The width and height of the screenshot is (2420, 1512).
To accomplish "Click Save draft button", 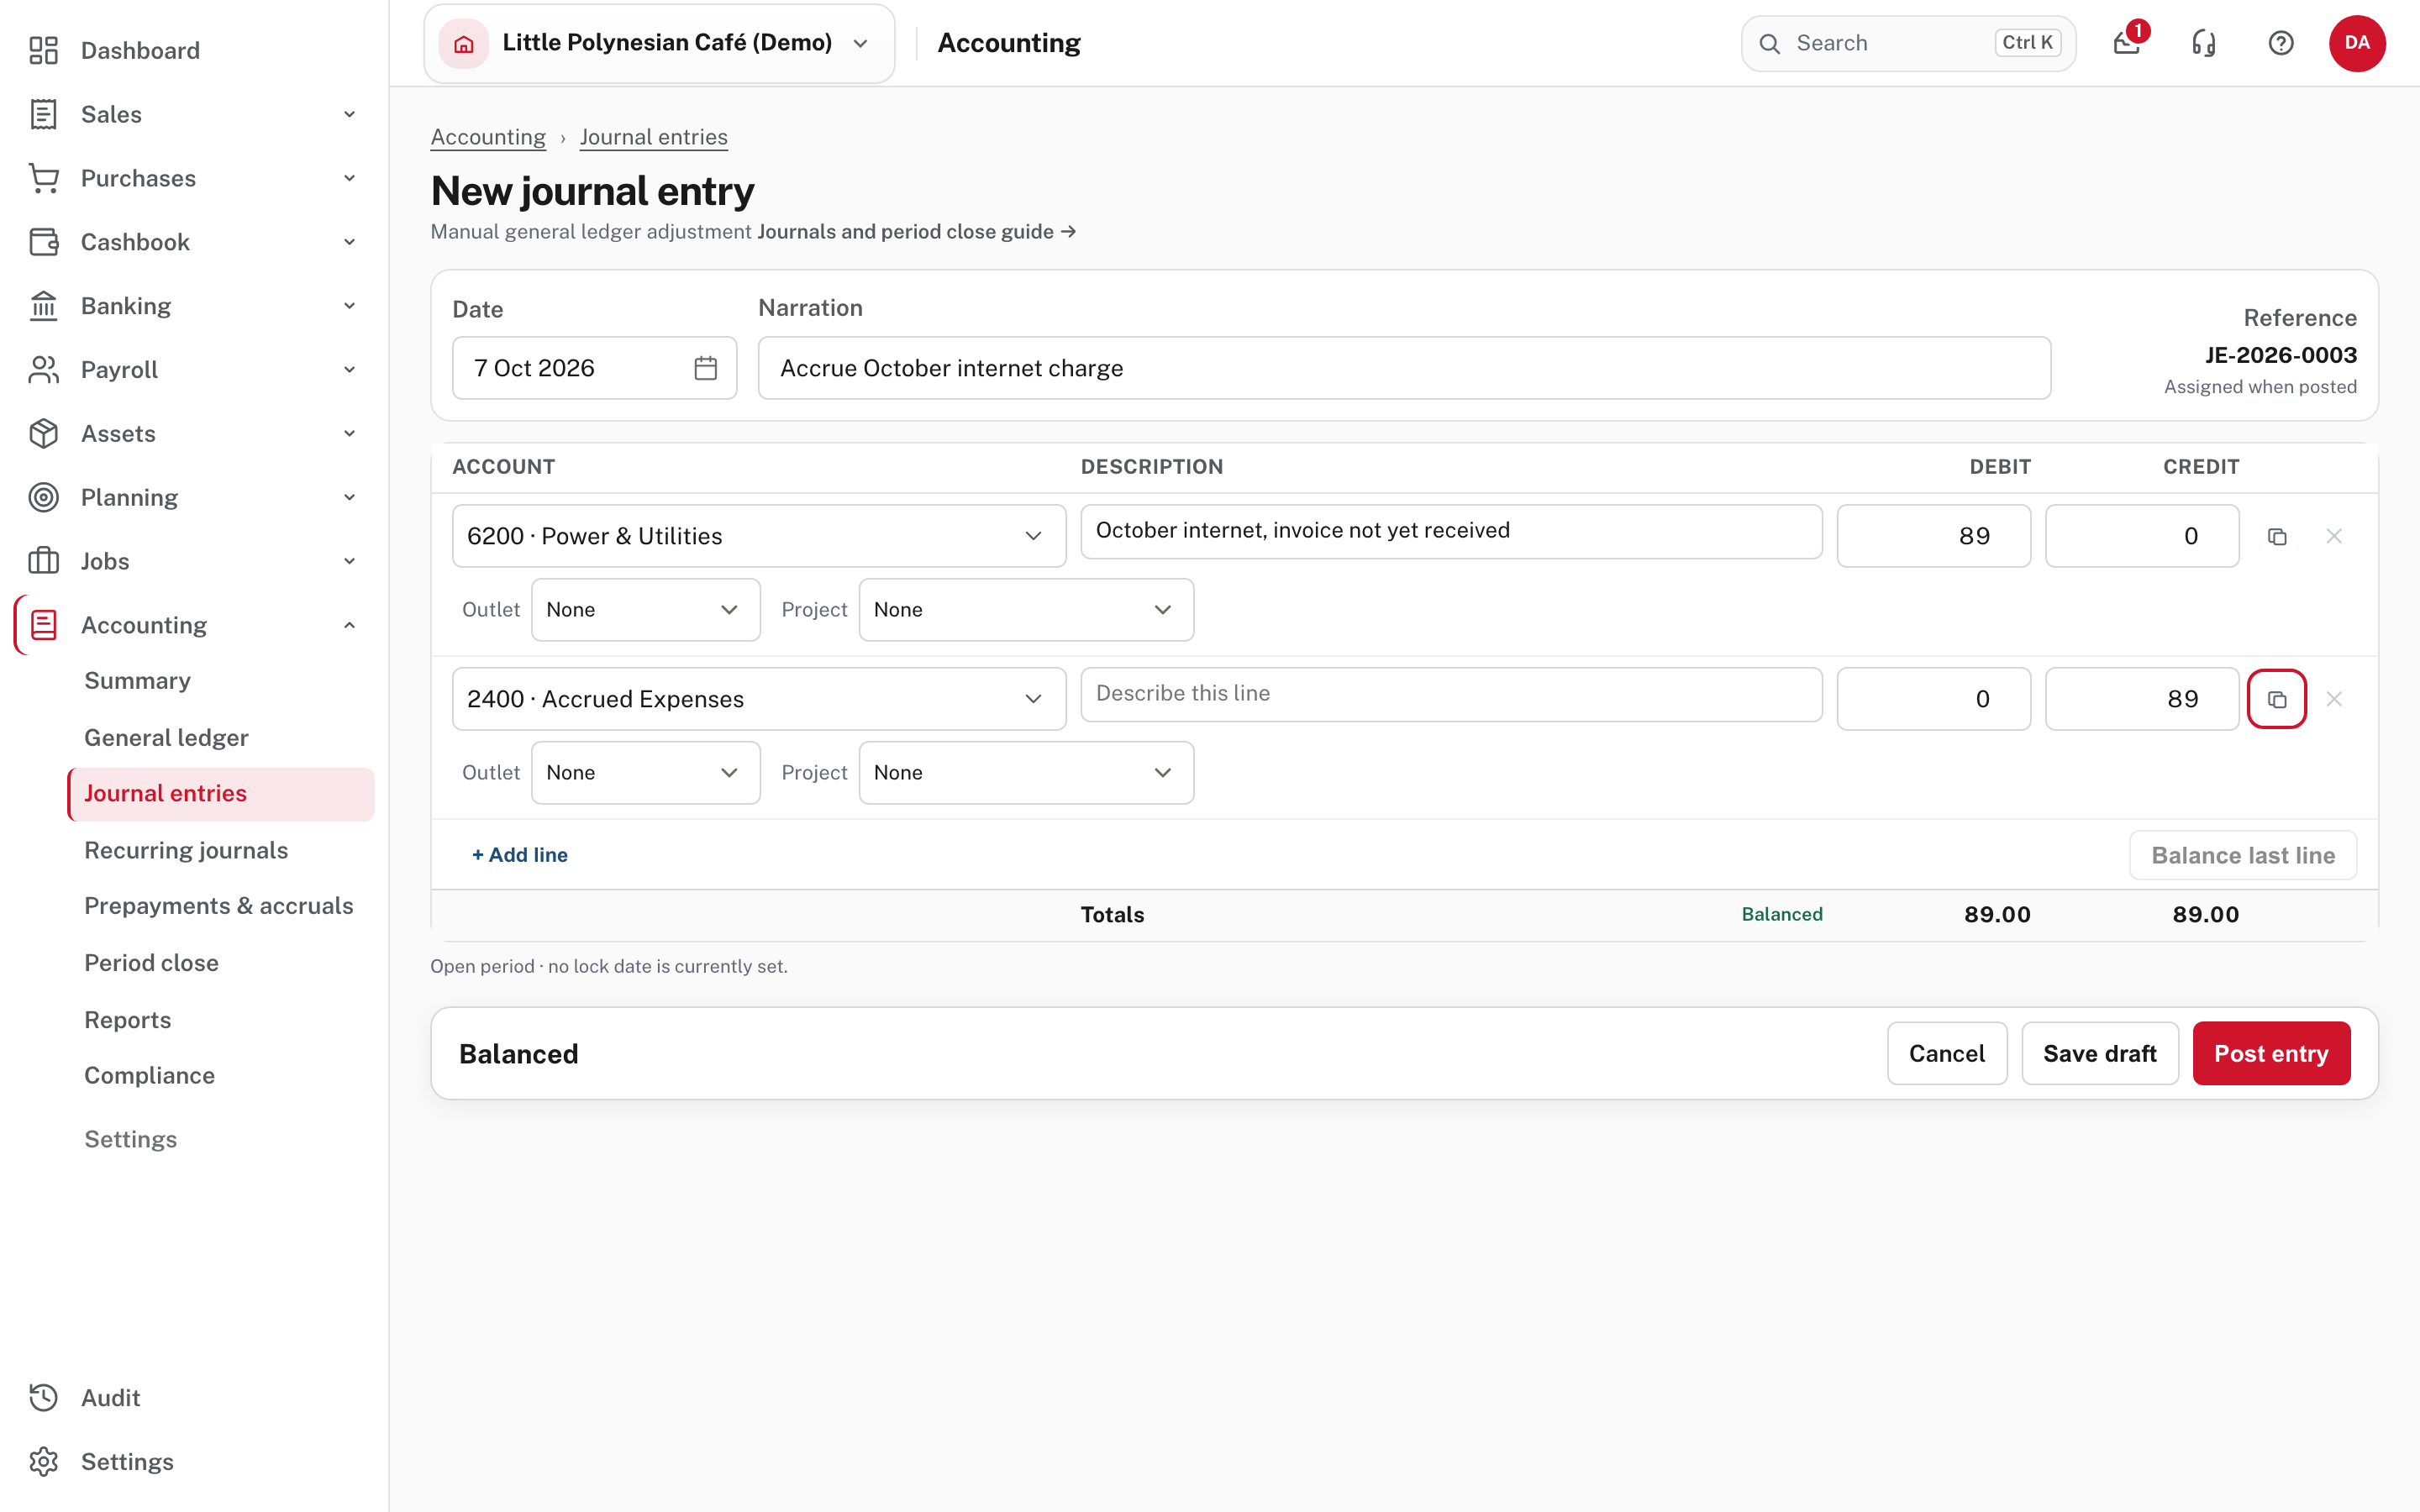I will coord(2100,1053).
